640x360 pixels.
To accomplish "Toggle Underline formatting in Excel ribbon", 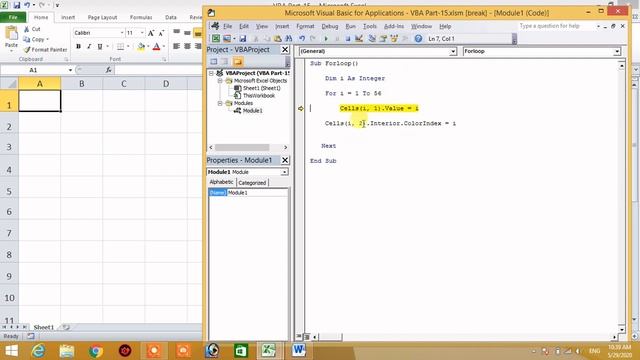I will 100,47.
